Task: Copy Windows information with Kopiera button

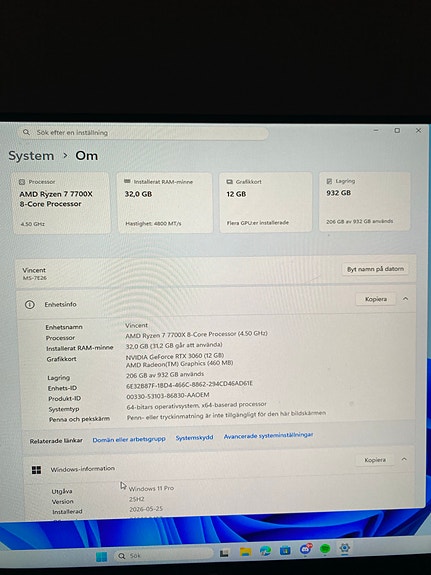Action: pos(375,460)
